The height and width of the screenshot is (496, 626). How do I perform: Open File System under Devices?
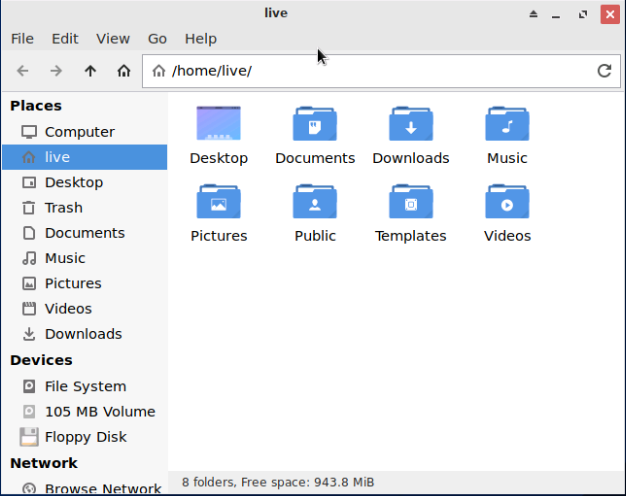click(85, 386)
